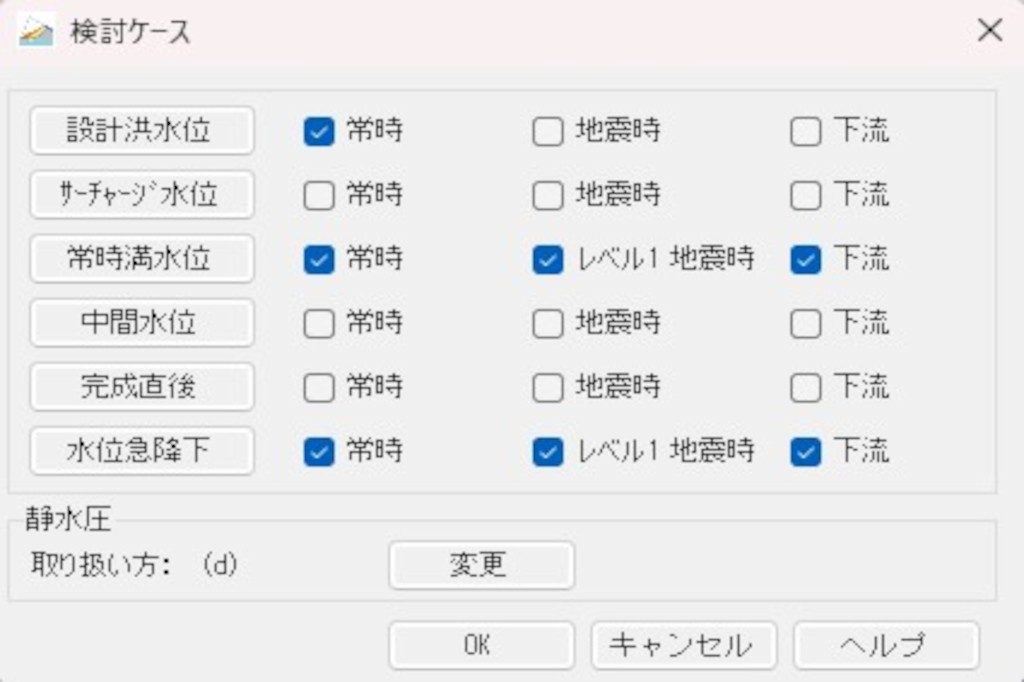Image resolution: width=1024 pixels, height=682 pixels.
Task: Check 地震時 for 完成直後 row
Action: [x=547, y=388]
